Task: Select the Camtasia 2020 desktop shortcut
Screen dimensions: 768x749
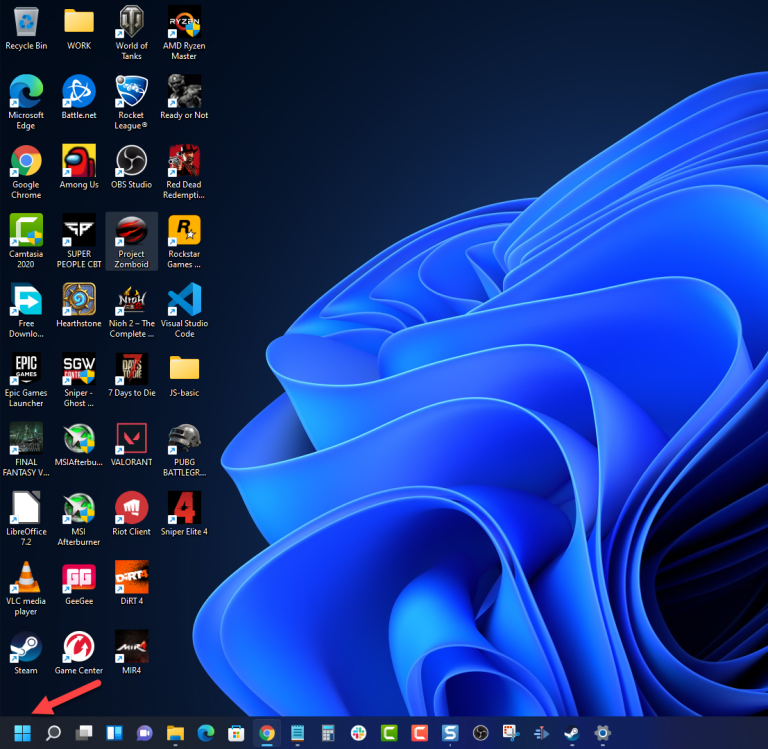Action: tap(26, 242)
